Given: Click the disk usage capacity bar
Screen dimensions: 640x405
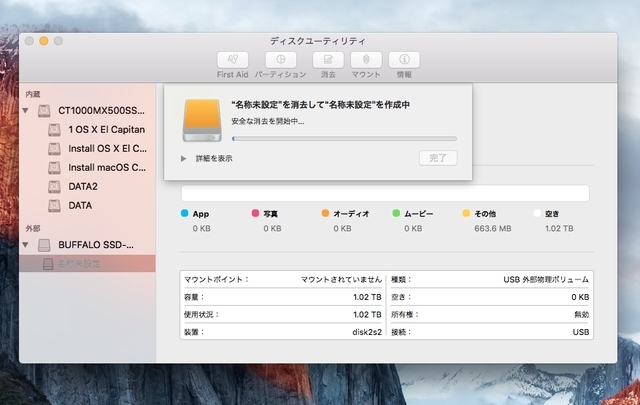Looking at the screenshot, I should click(385, 193).
